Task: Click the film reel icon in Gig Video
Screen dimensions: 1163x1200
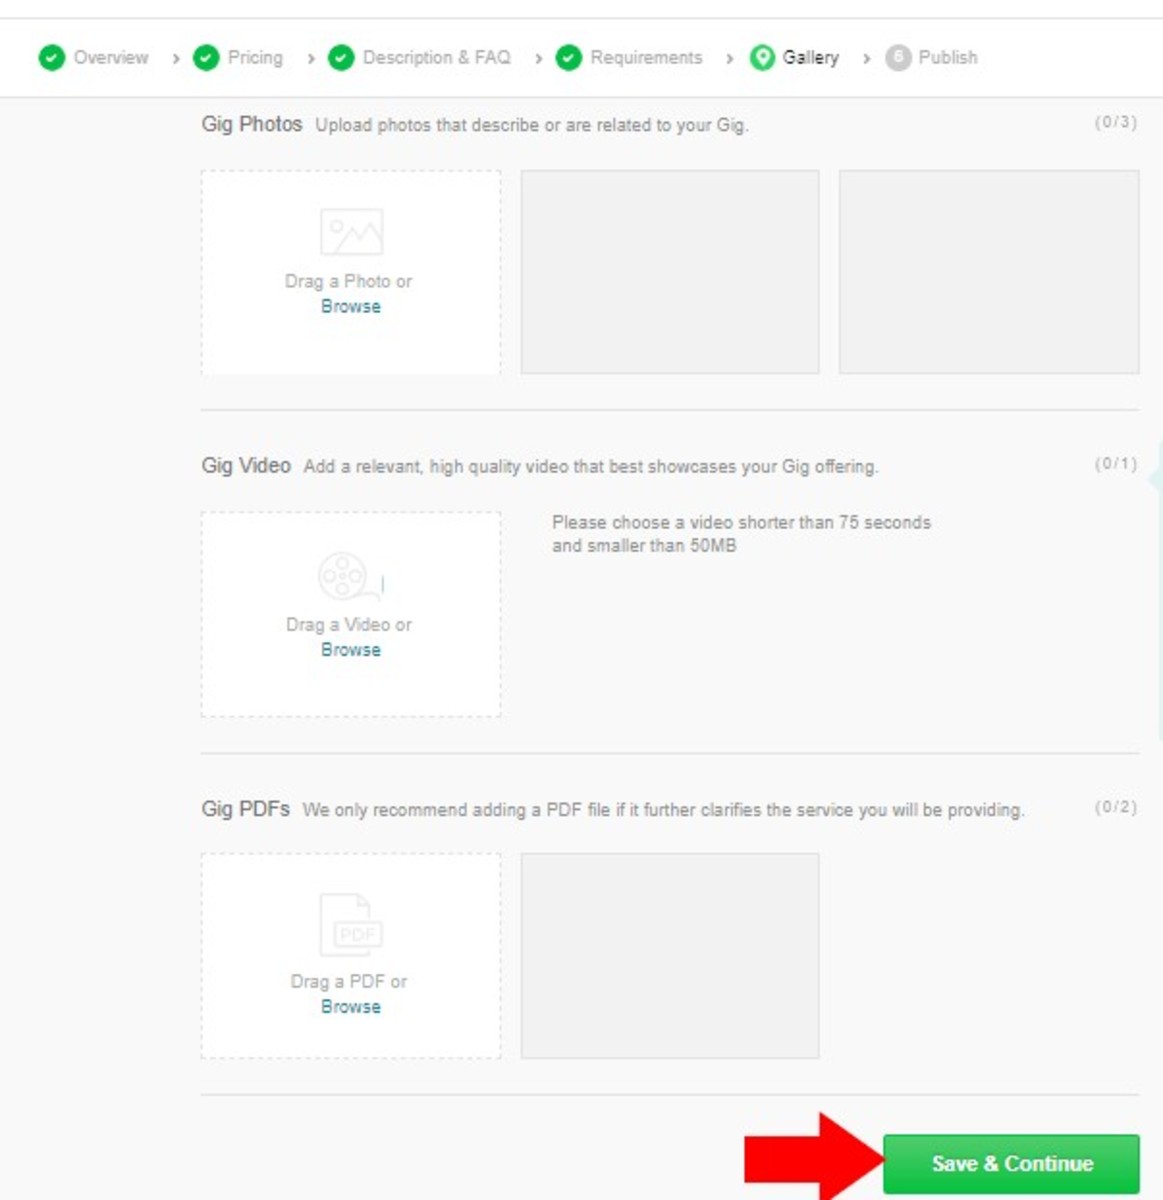Action: click(x=346, y=574)
